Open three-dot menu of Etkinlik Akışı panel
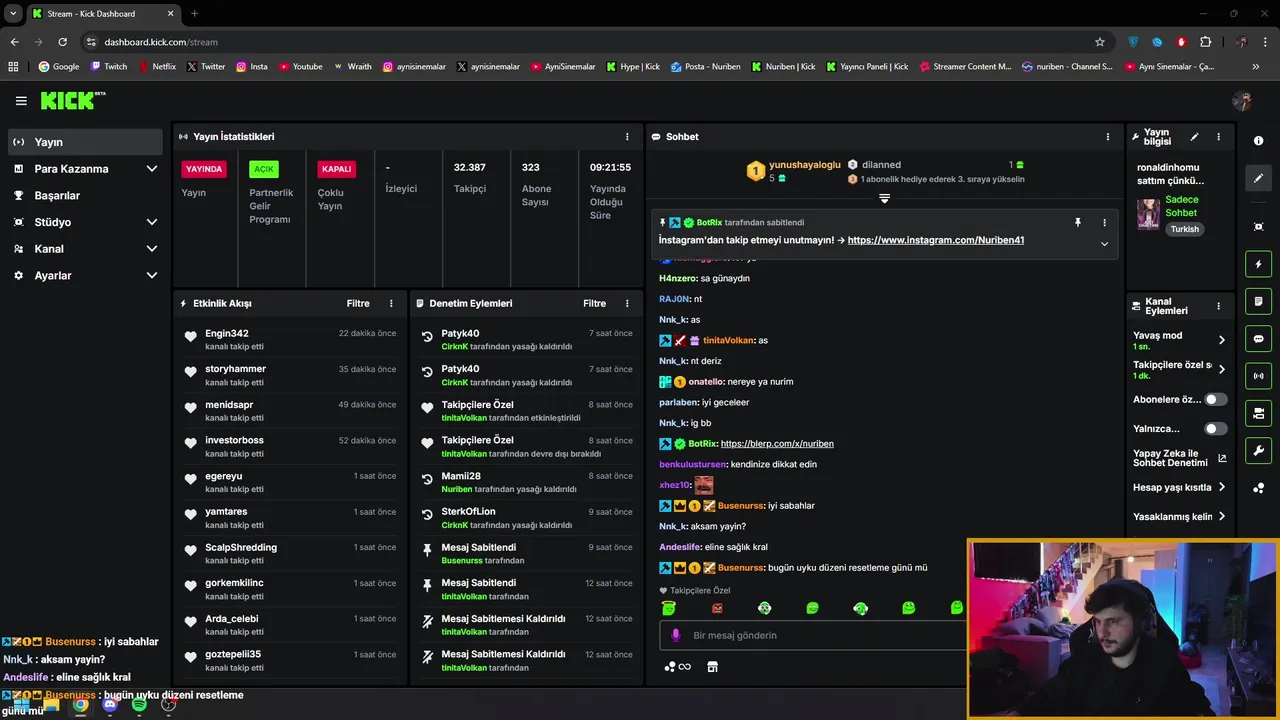This screenshot has height=720, width=1280. click(x=391, y=303)
